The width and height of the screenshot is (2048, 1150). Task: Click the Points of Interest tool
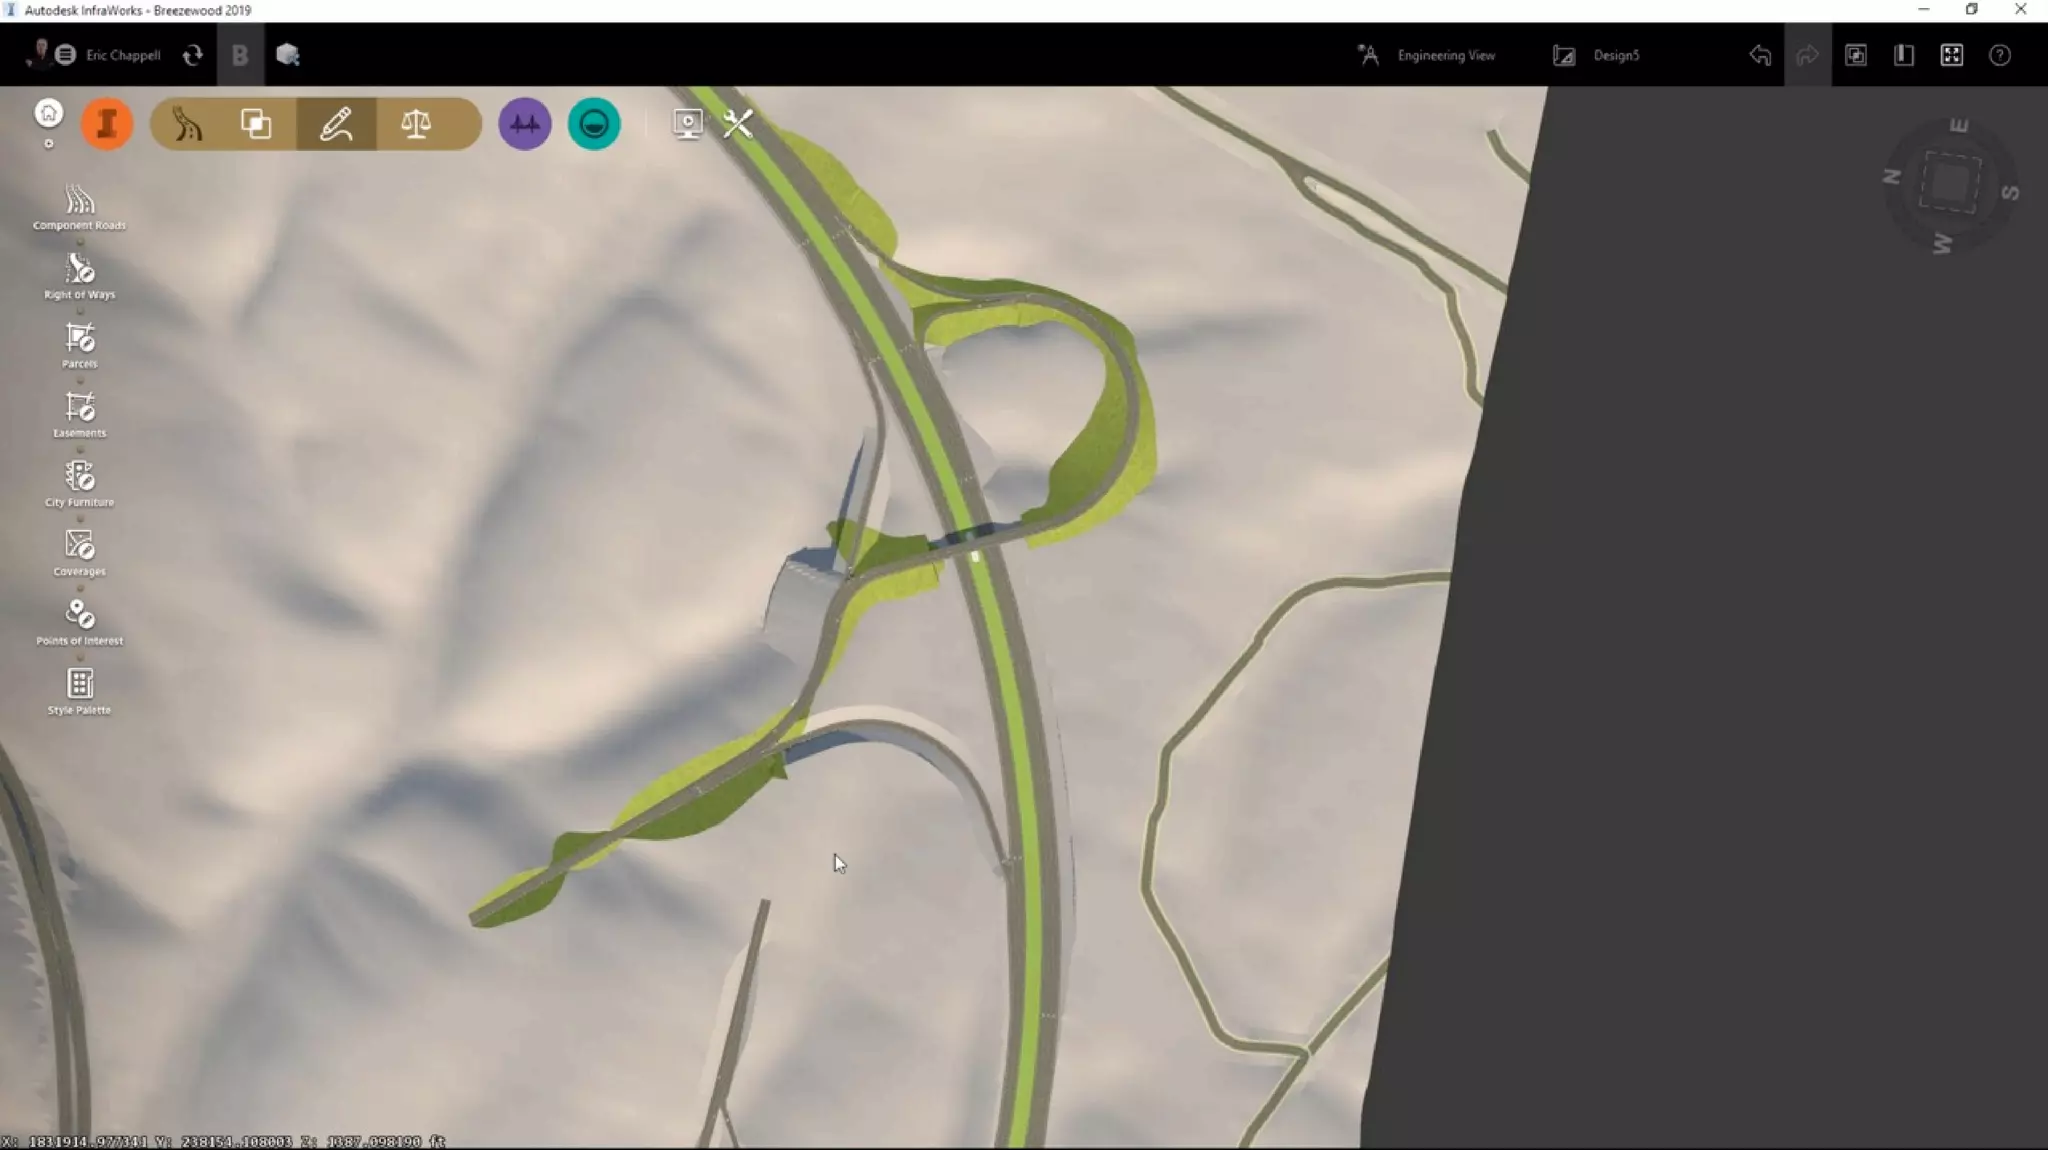point(79,615)
